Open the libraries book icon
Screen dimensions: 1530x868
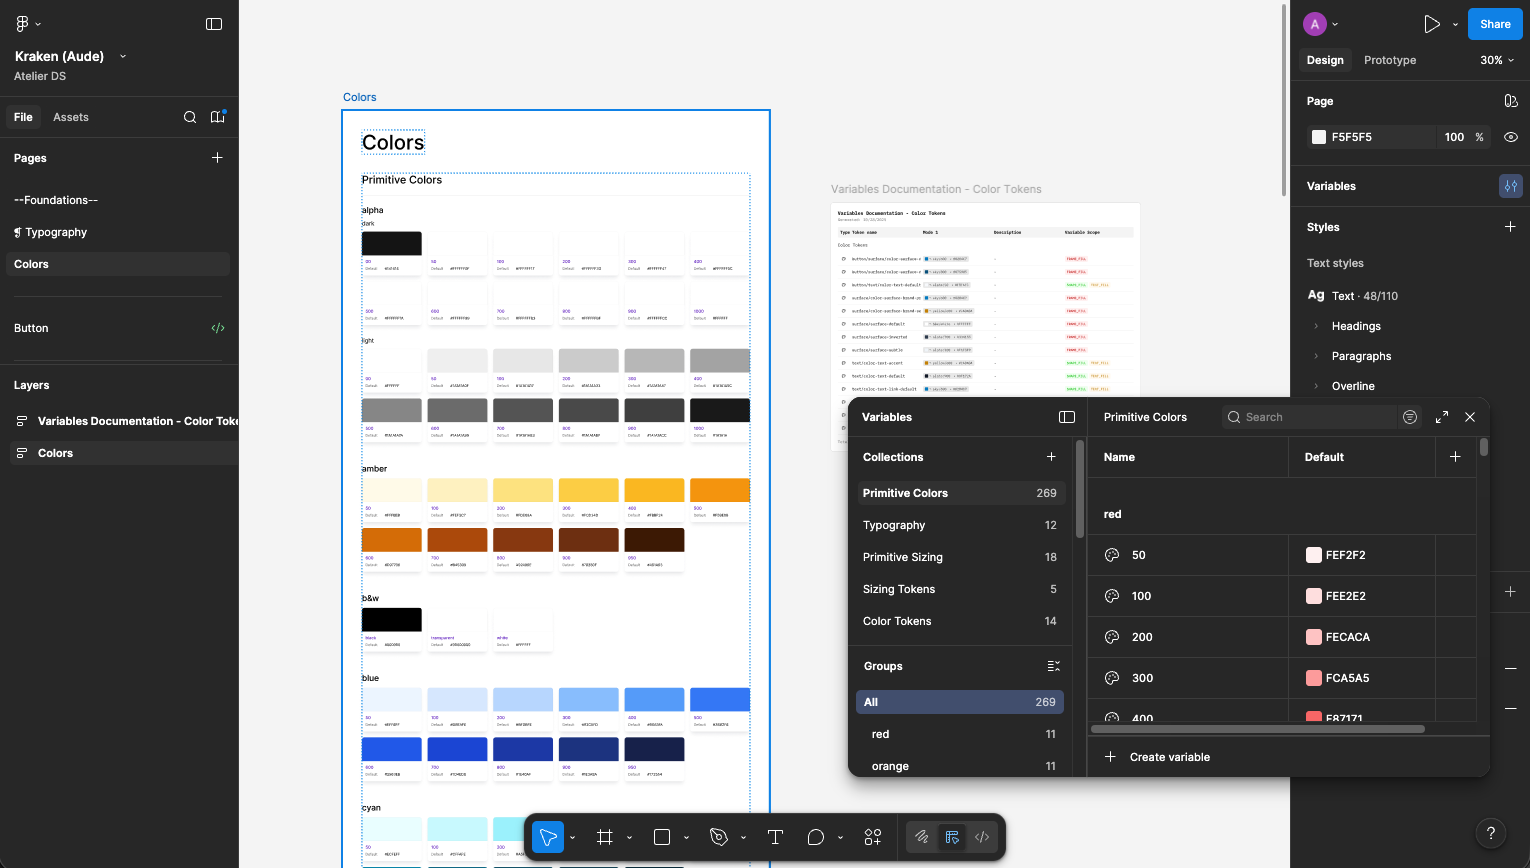tap(218, 117)
